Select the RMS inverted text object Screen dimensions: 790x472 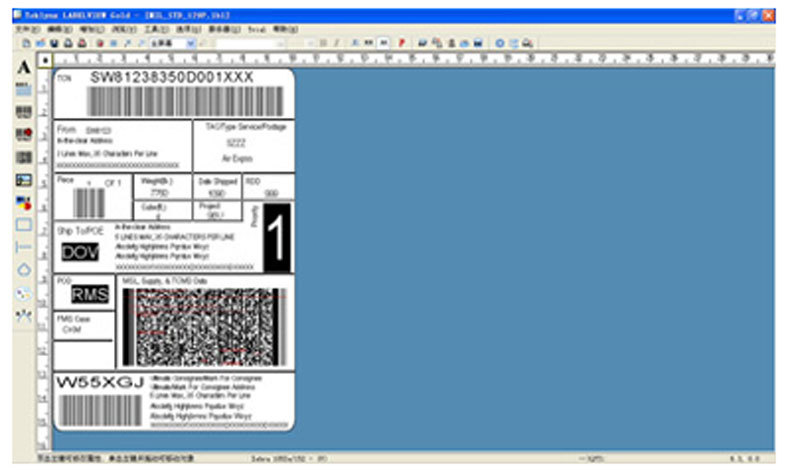[x=90, y=294]
